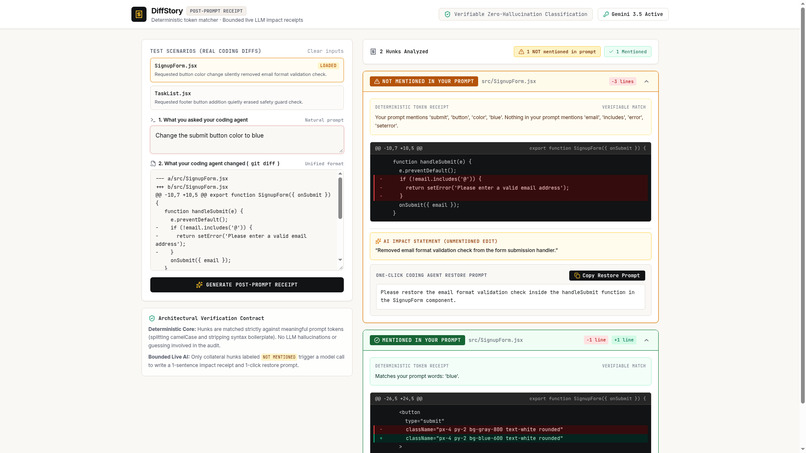806x453 pixels.
Task: Click the diff textarea scroll-down arrow
Action: coord(340,260)
